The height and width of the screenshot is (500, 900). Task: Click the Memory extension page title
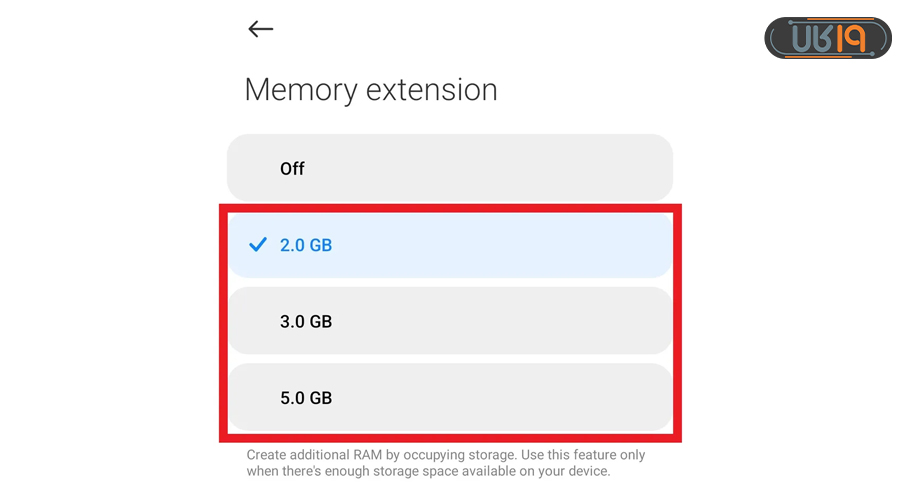tap(371, 90)
